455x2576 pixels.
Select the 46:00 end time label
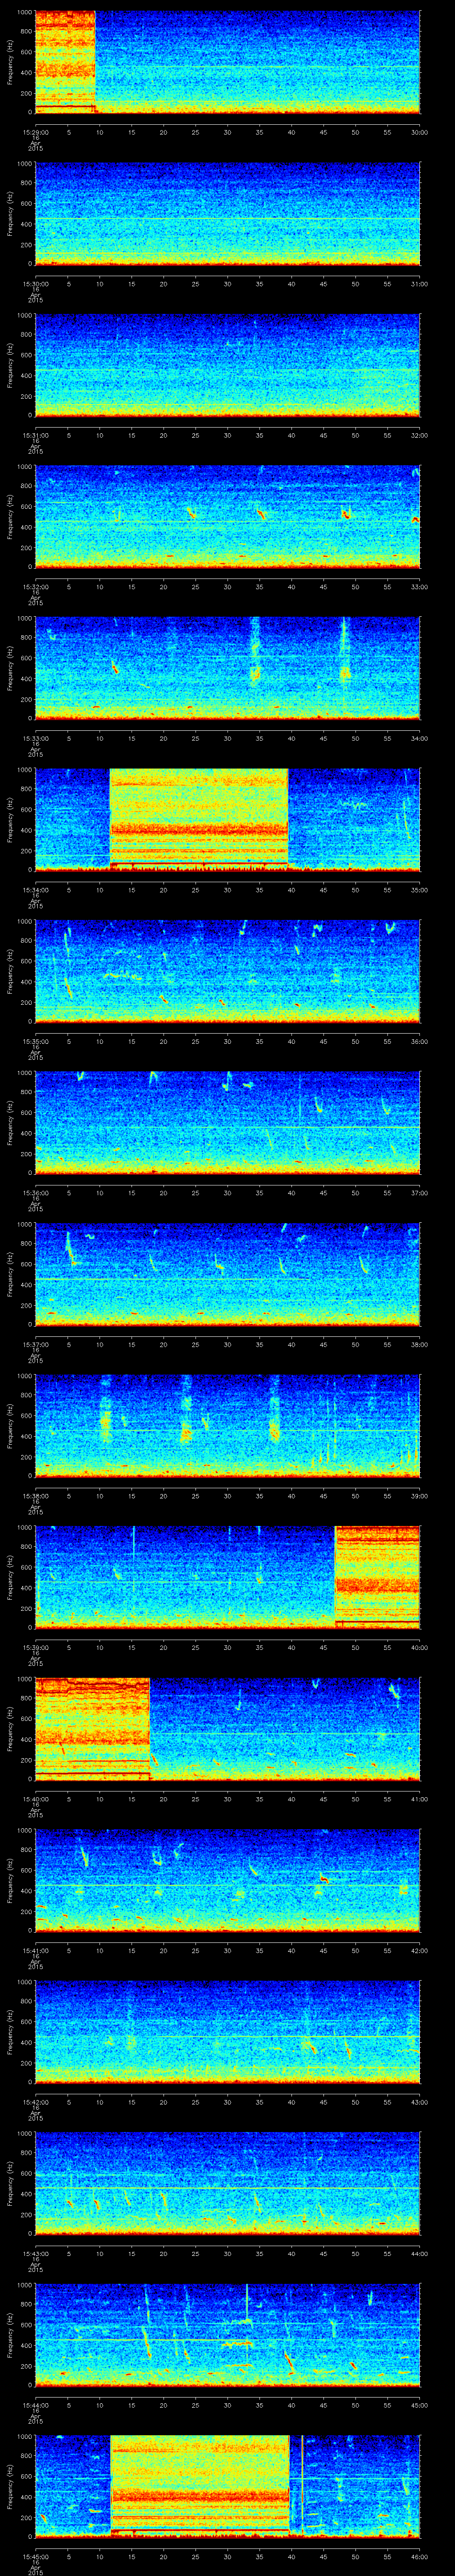pos(419,2556)
